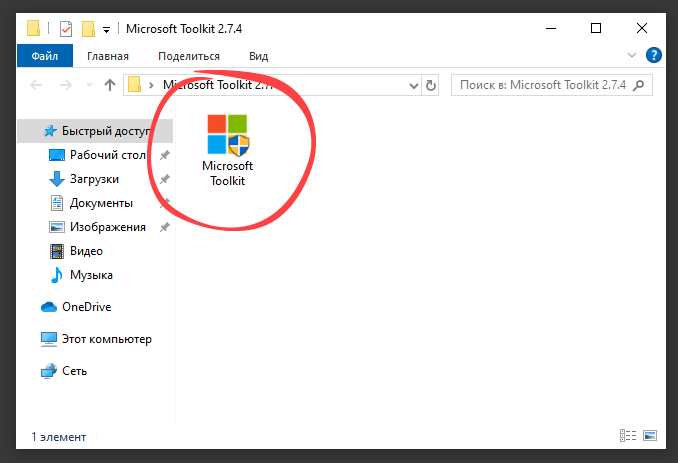
Task: Select Загрузки in the navigation pane
Action: [94, 179]
